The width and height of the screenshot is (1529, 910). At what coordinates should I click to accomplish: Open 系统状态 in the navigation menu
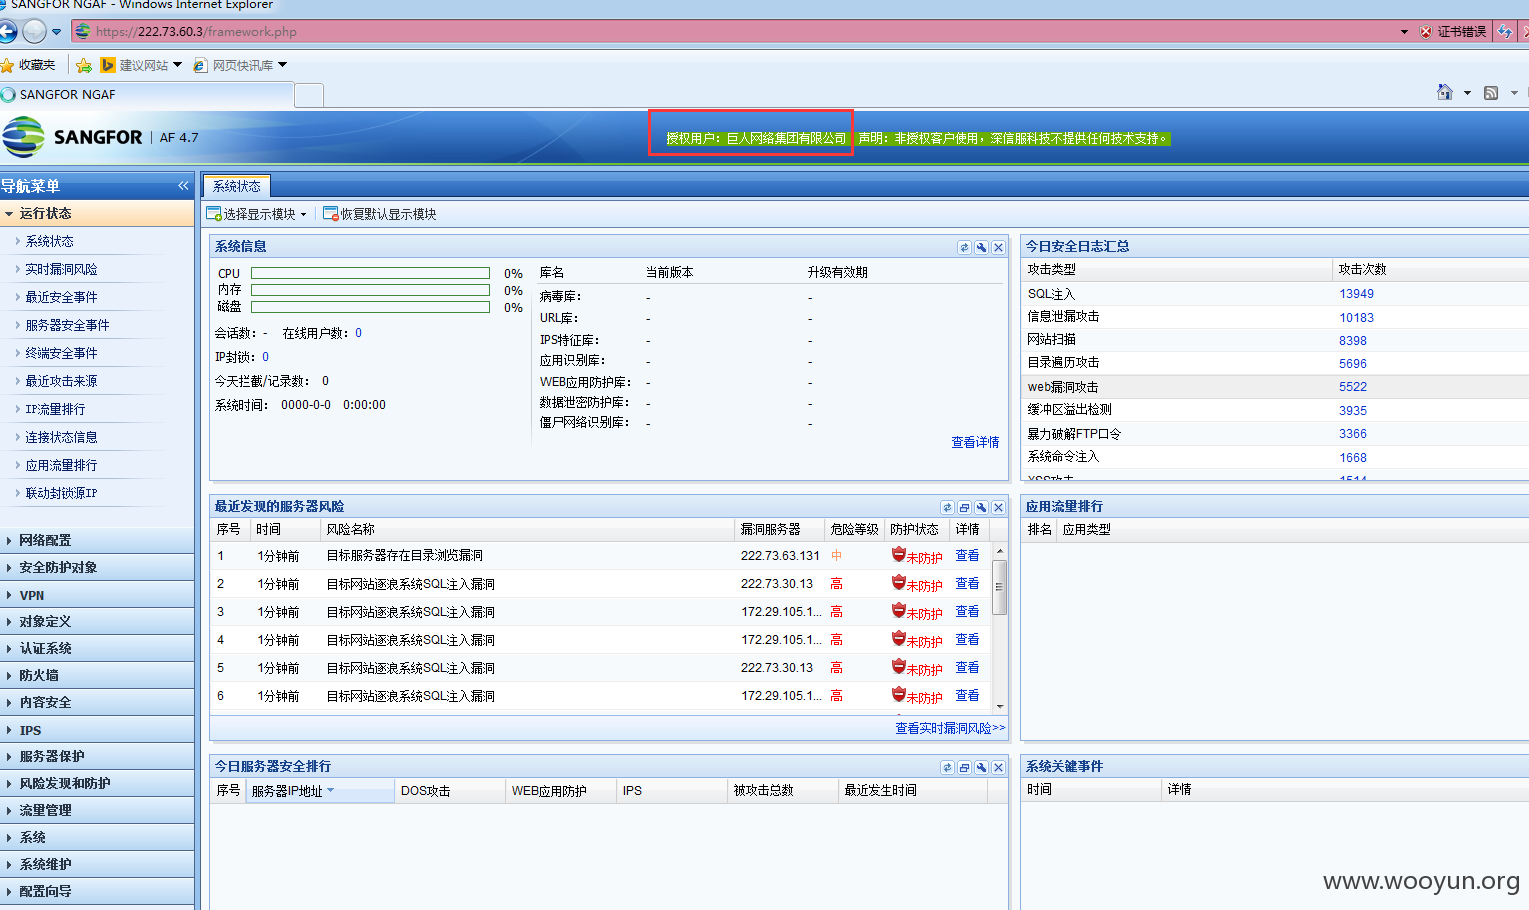click(x=50, y=241)
